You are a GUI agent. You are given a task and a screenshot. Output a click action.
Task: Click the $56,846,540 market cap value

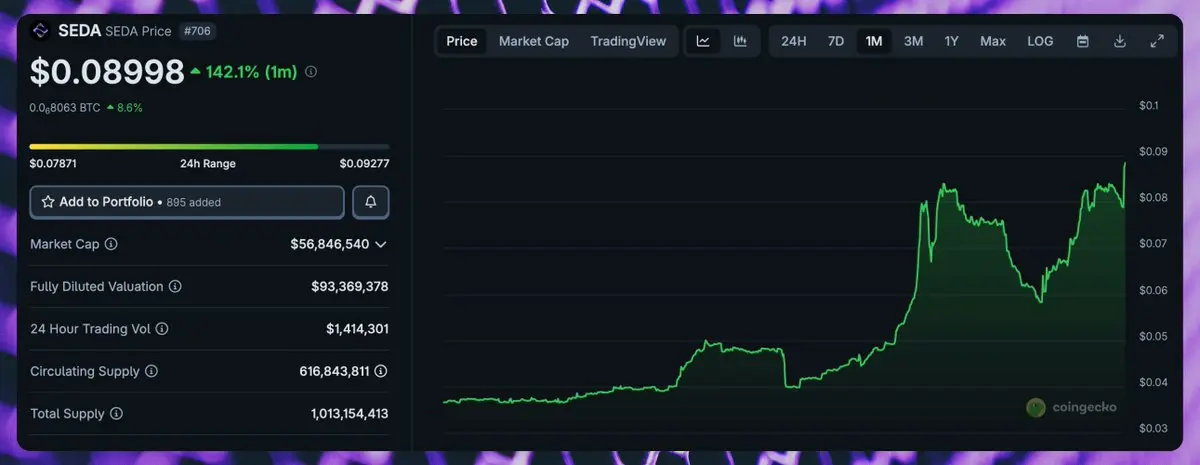coord(330,244)
